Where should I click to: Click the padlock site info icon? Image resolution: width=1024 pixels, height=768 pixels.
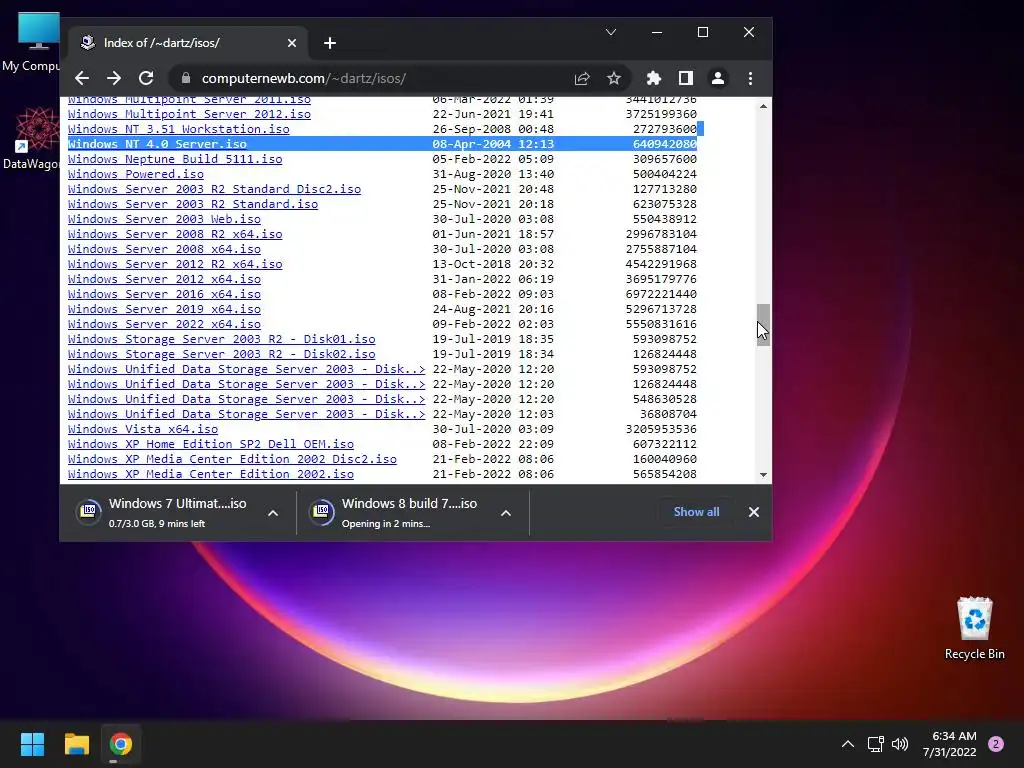tap(186, 78)
